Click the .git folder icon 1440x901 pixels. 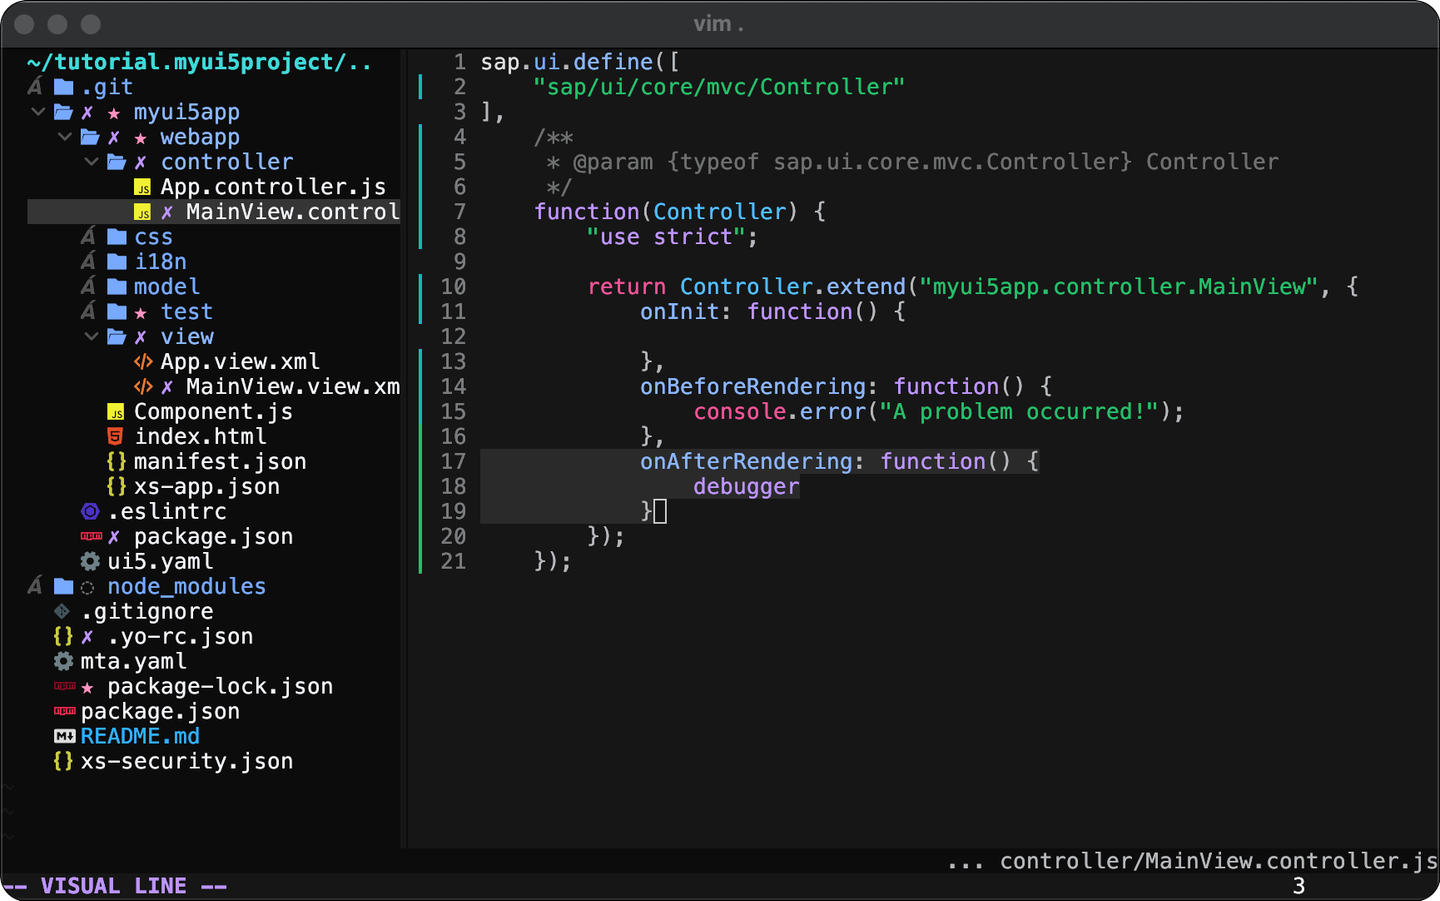(x=64, y=87)
